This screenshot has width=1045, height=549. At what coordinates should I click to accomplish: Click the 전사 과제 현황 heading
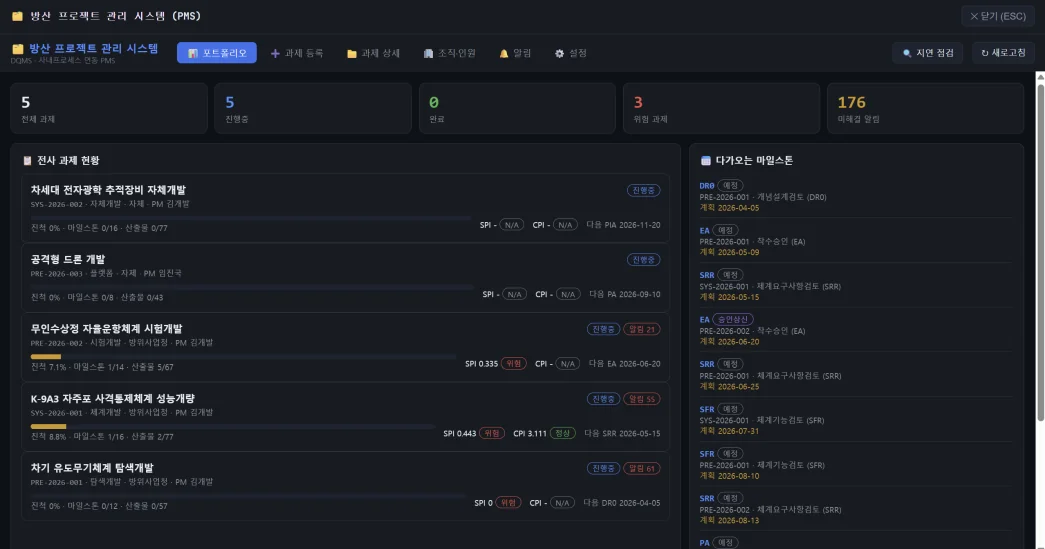coord(68,161)
